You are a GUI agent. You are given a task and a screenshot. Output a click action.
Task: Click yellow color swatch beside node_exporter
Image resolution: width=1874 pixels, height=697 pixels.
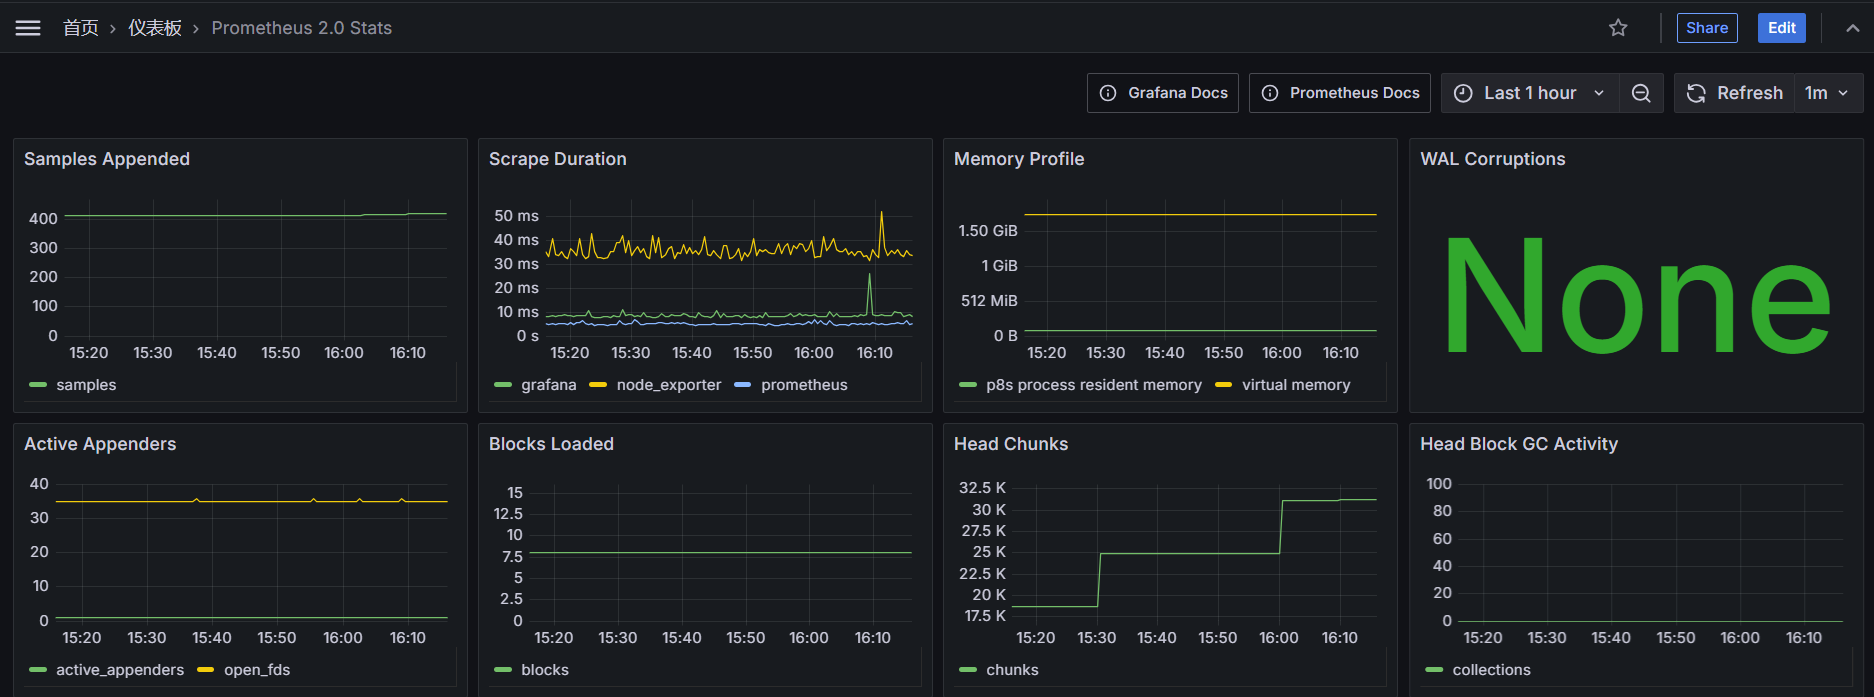[598, 385]
